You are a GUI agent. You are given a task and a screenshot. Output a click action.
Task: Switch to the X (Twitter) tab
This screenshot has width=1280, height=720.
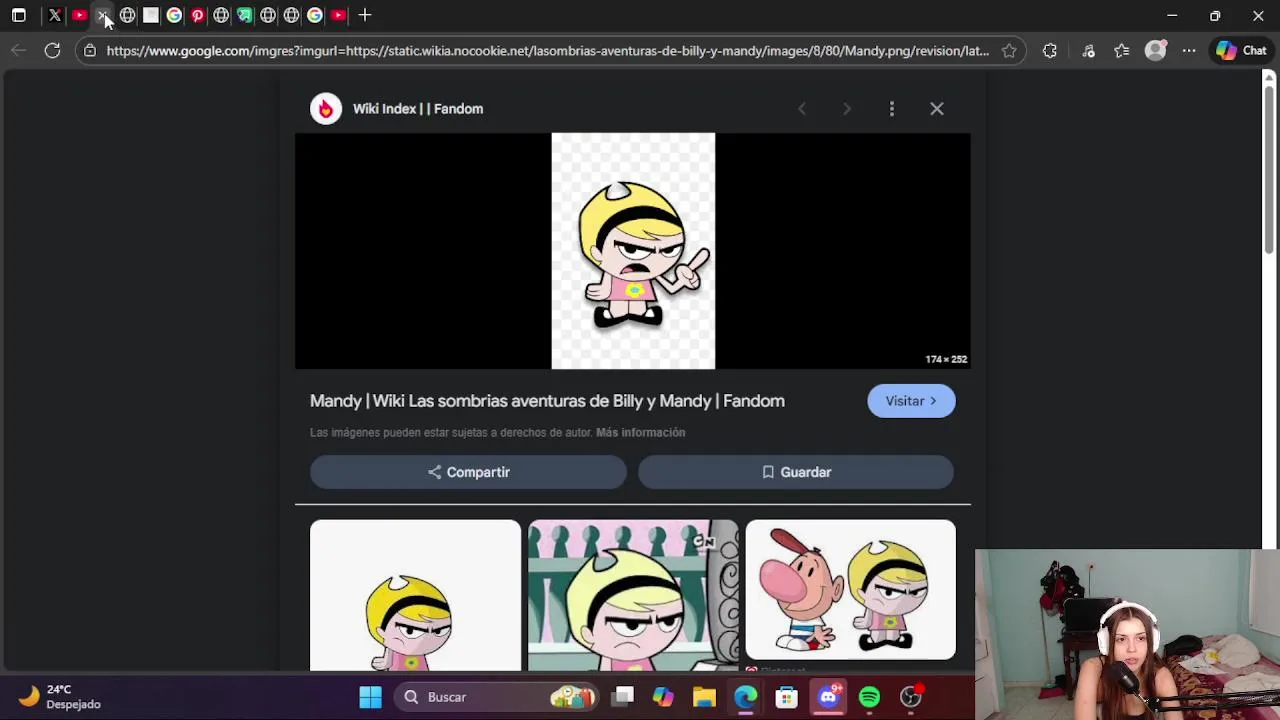click(x=55, y=15)
